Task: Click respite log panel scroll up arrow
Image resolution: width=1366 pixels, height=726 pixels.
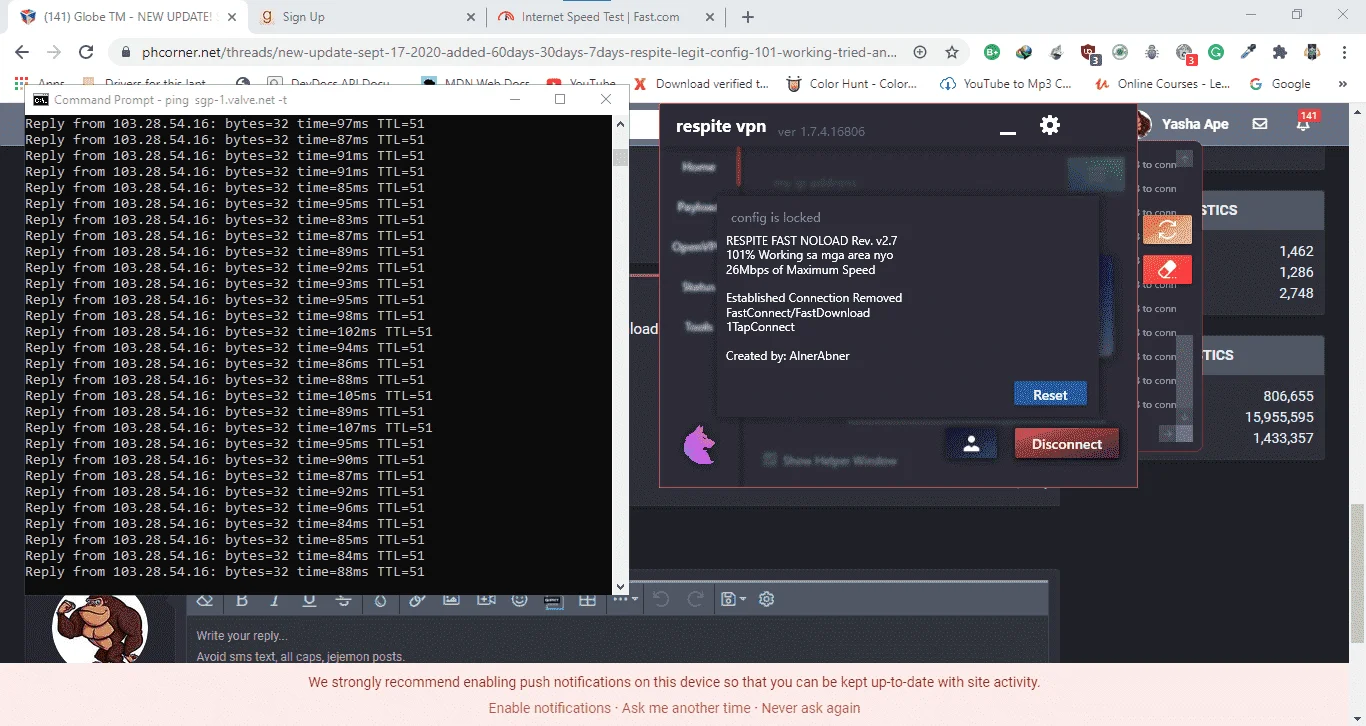Action: tap(1184, 158)
